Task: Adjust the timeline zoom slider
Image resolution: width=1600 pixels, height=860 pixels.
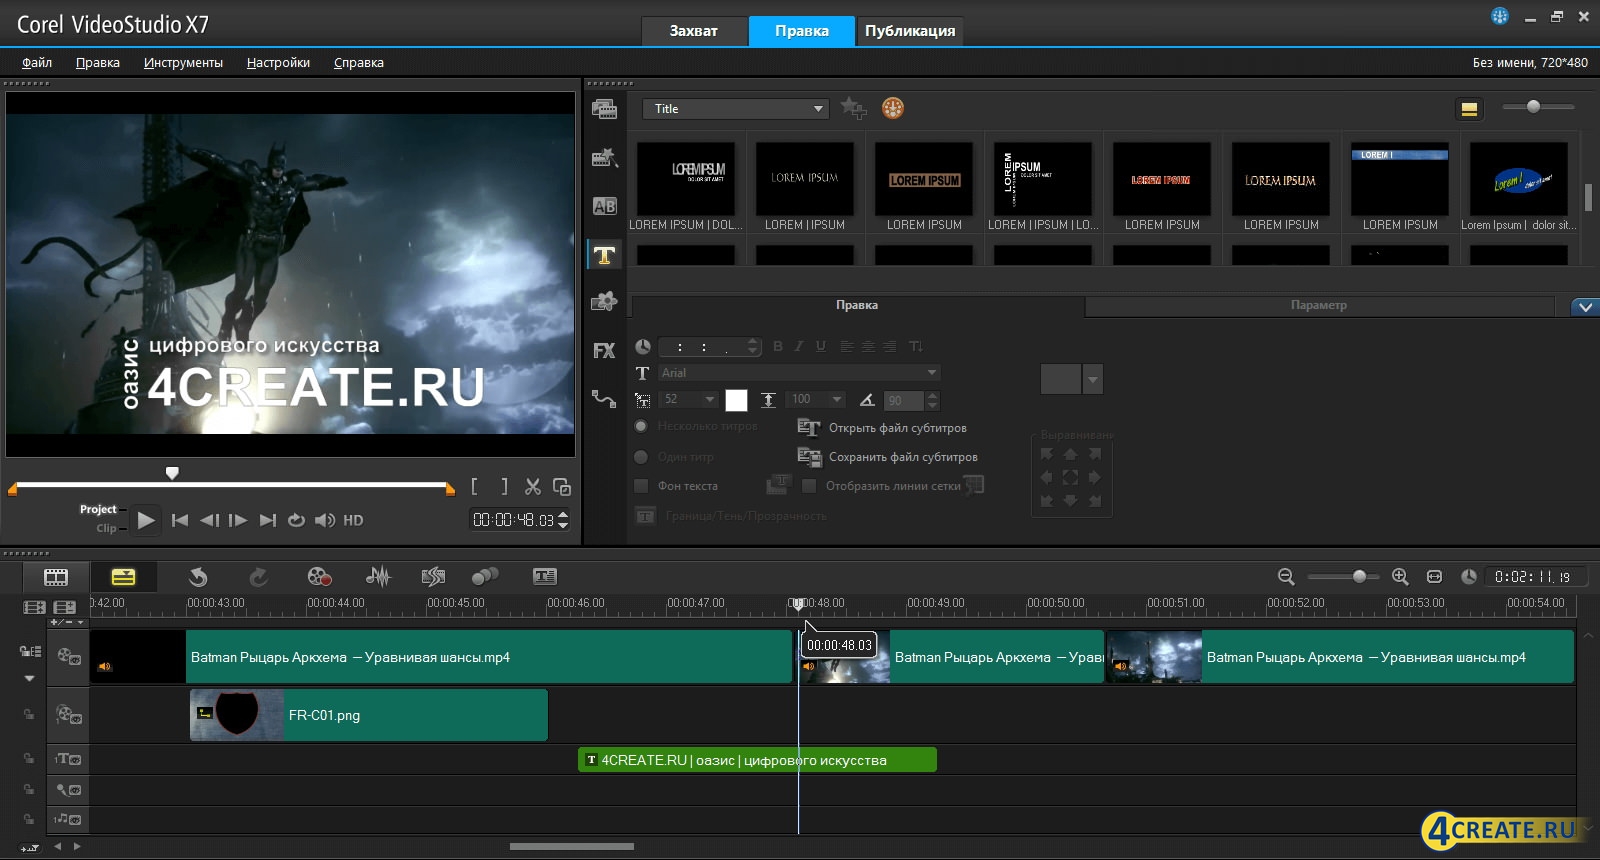Action: pos(1359,576)
